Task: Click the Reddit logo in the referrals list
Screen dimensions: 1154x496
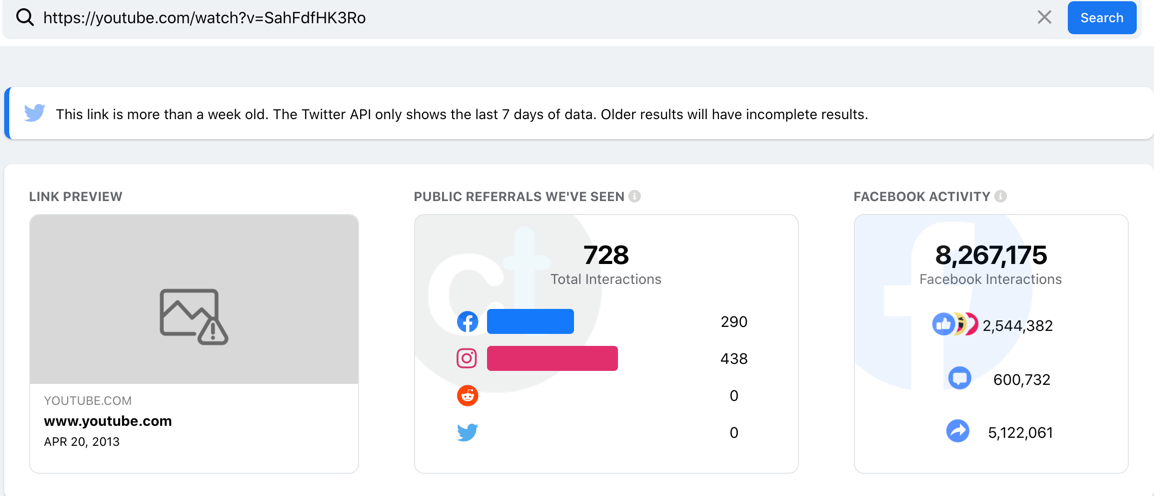Action: point(467,395)
